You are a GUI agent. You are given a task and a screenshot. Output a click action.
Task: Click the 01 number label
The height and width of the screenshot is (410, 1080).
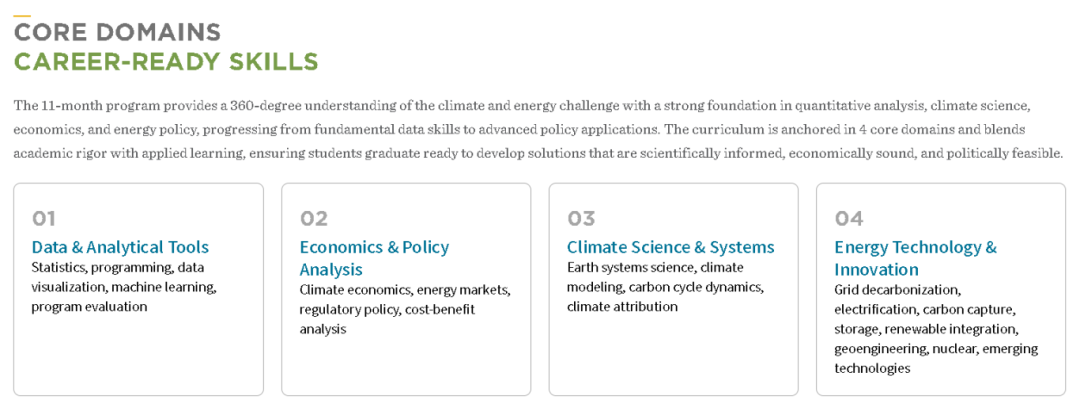(44, 218)
